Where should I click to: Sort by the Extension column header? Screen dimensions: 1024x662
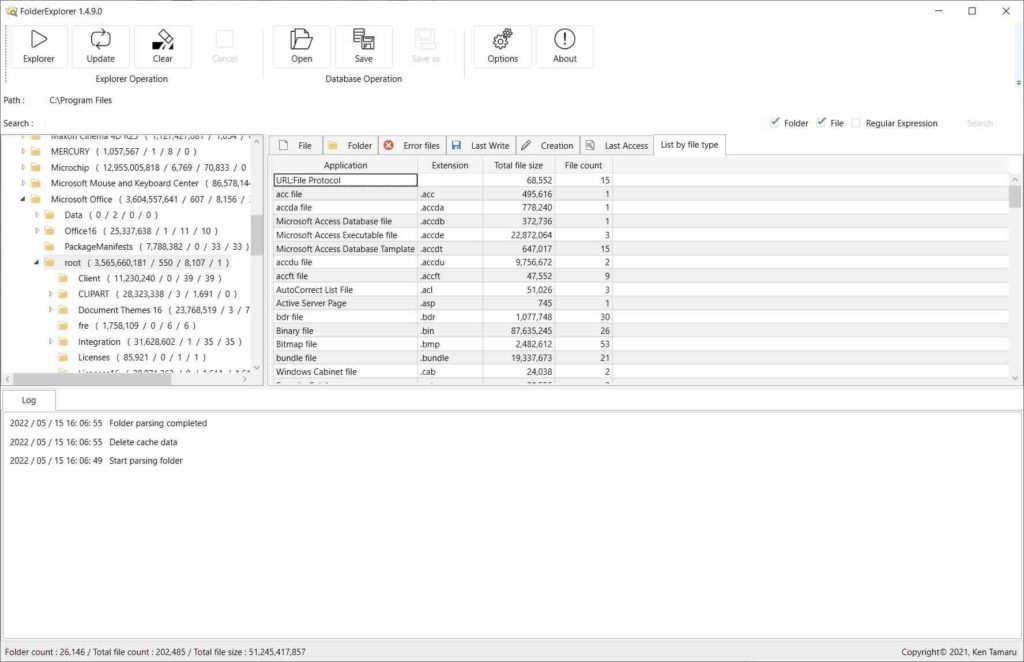[449, 165]
